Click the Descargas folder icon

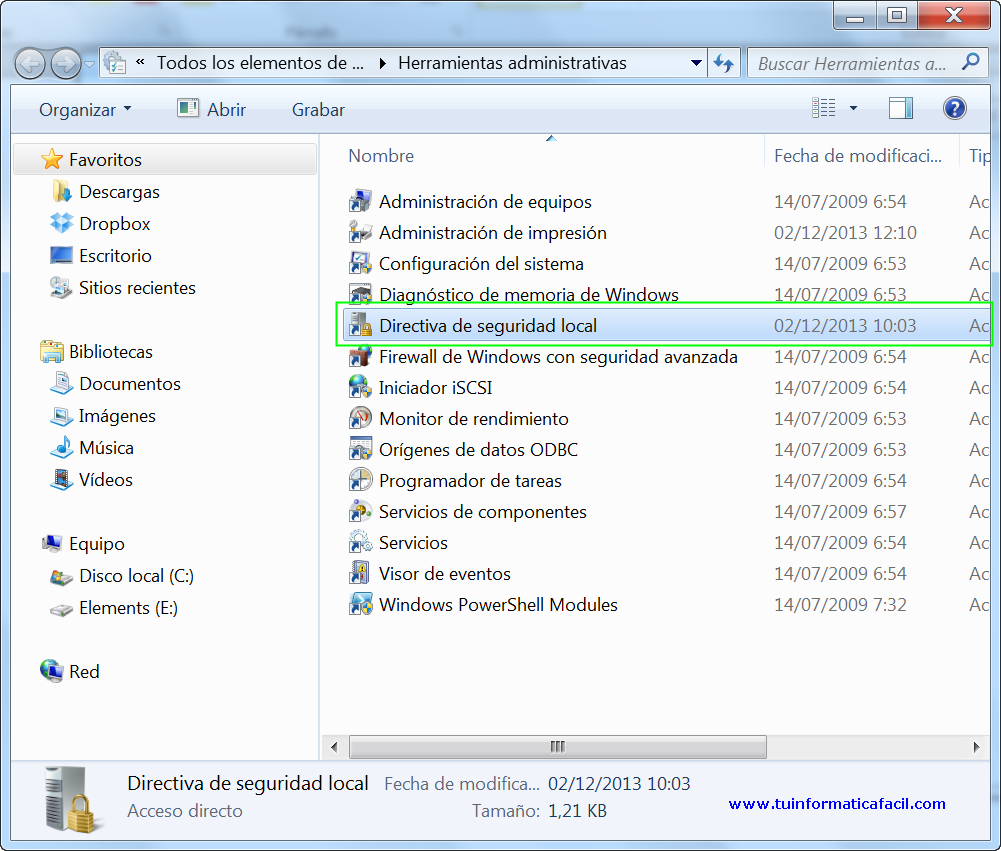coord(62,192)
